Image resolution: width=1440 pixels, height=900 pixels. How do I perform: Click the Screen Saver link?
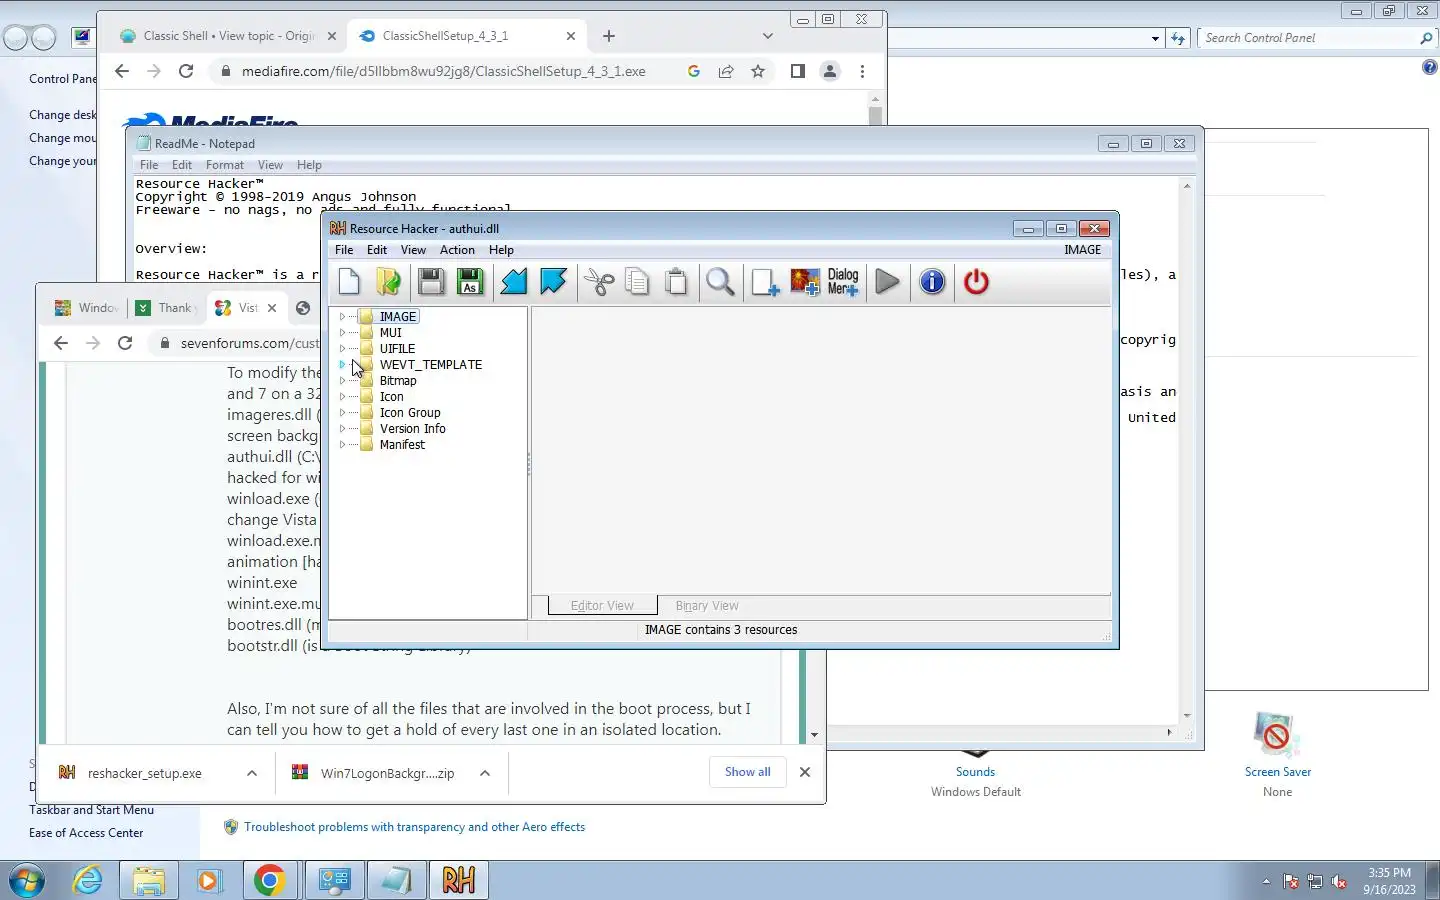pos(1277,772)
